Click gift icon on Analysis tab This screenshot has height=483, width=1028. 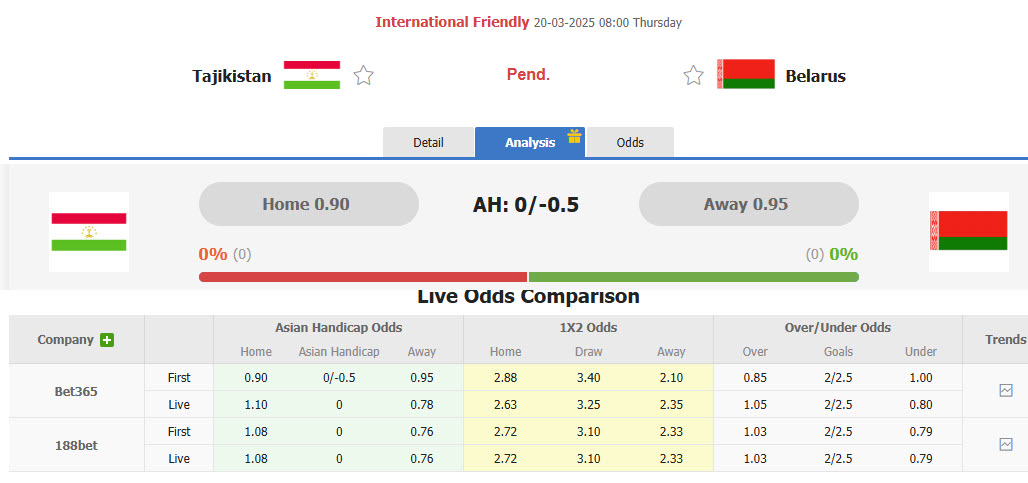(574, 136)
